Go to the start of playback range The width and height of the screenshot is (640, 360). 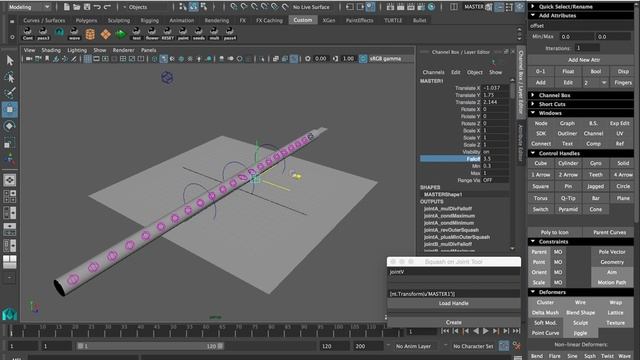pyautogui.click(x=446, y=331)
